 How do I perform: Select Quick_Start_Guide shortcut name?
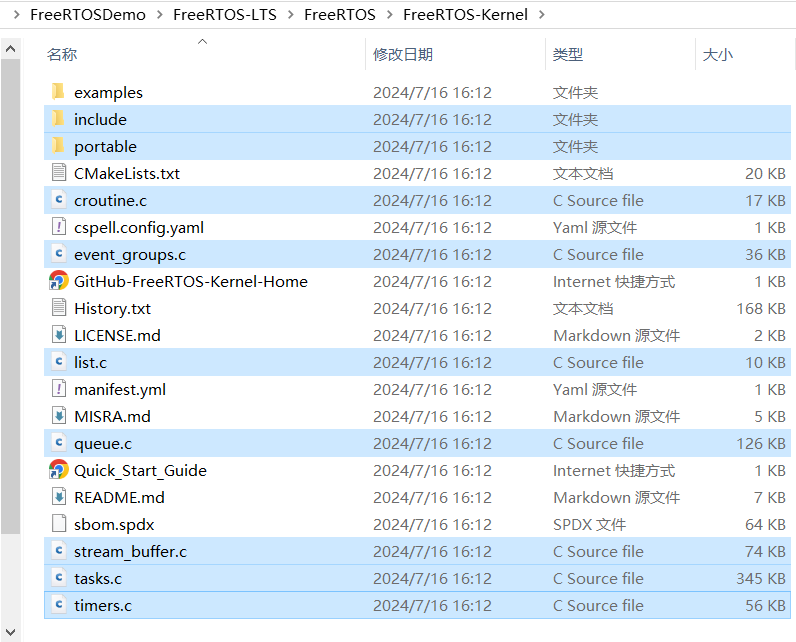[x=140, y=470]
